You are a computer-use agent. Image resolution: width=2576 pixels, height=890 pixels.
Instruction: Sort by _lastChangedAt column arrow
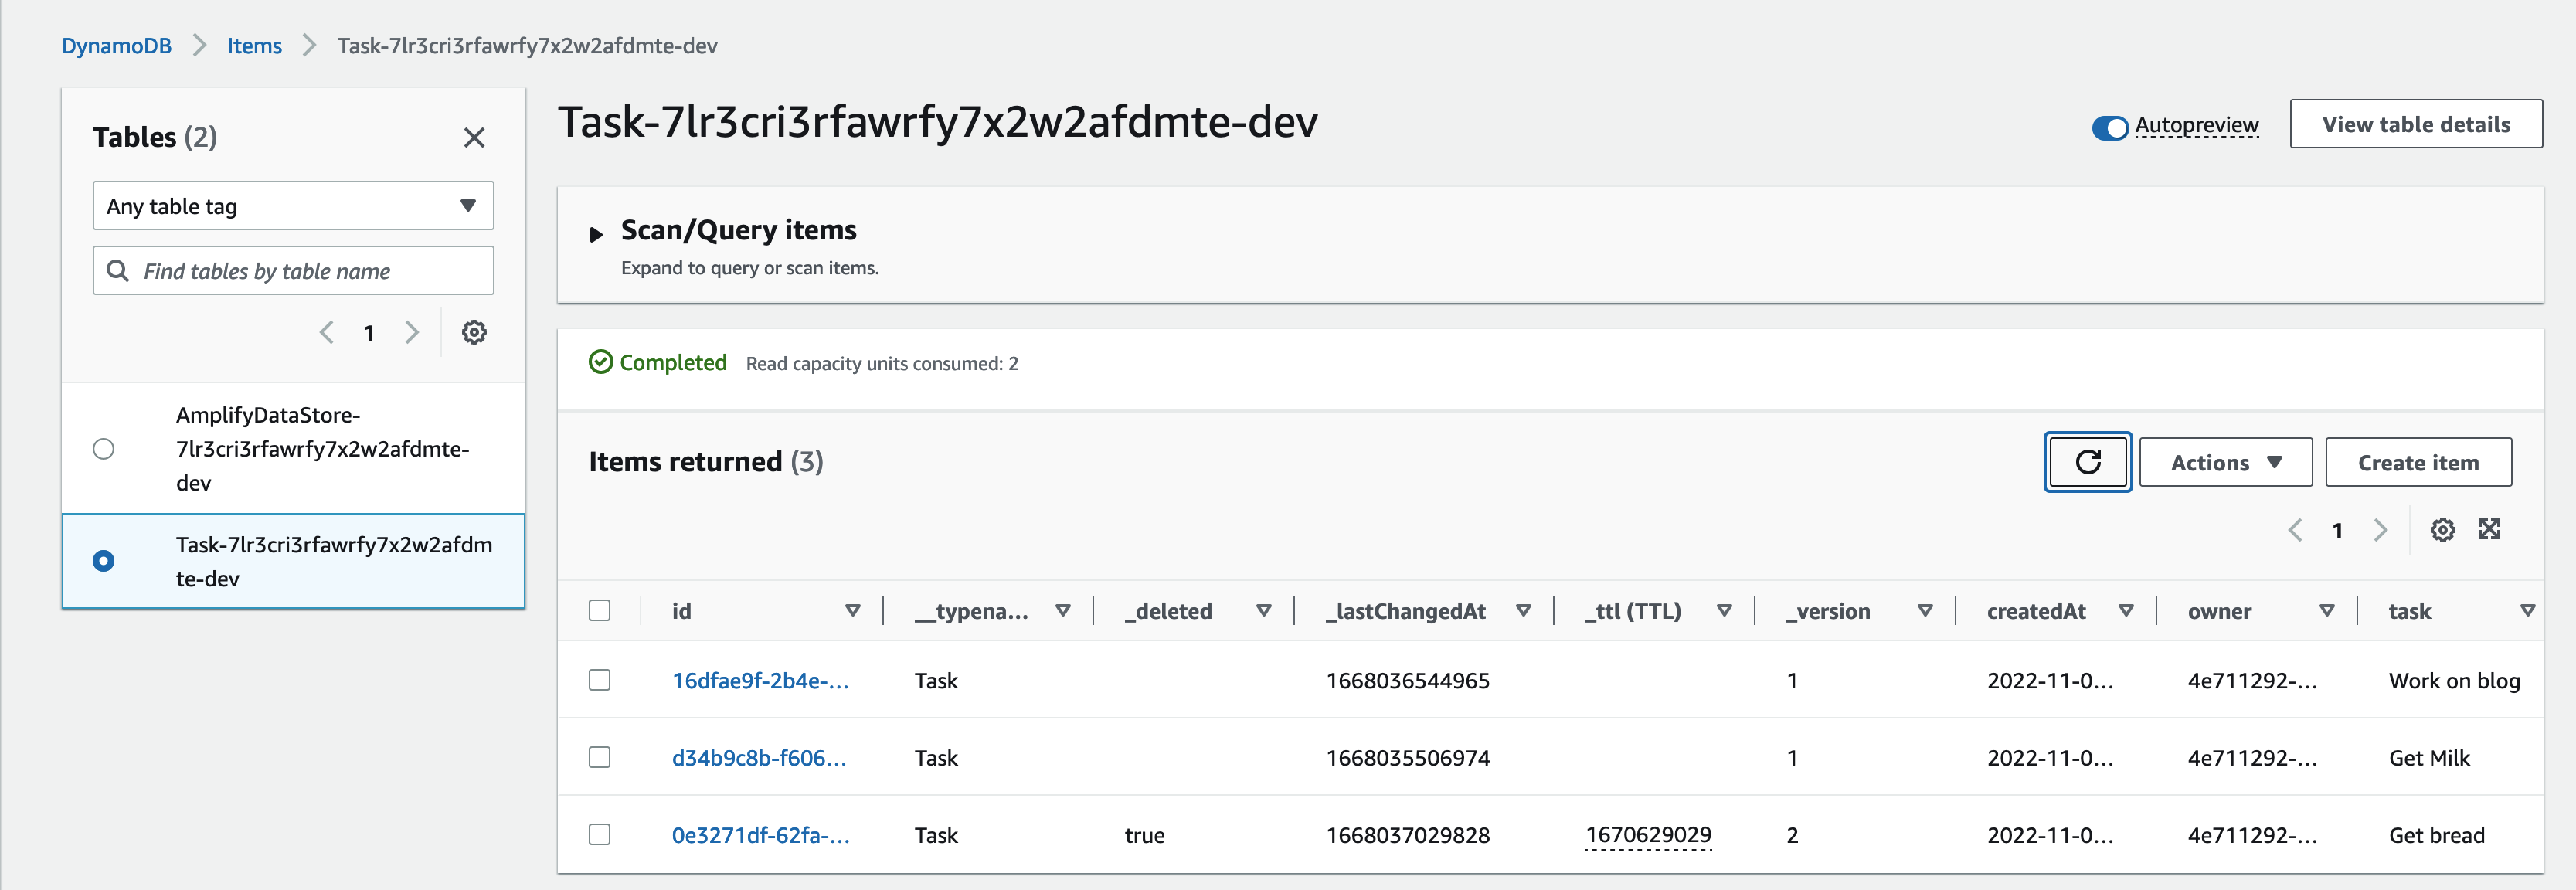click(1524, 610)
